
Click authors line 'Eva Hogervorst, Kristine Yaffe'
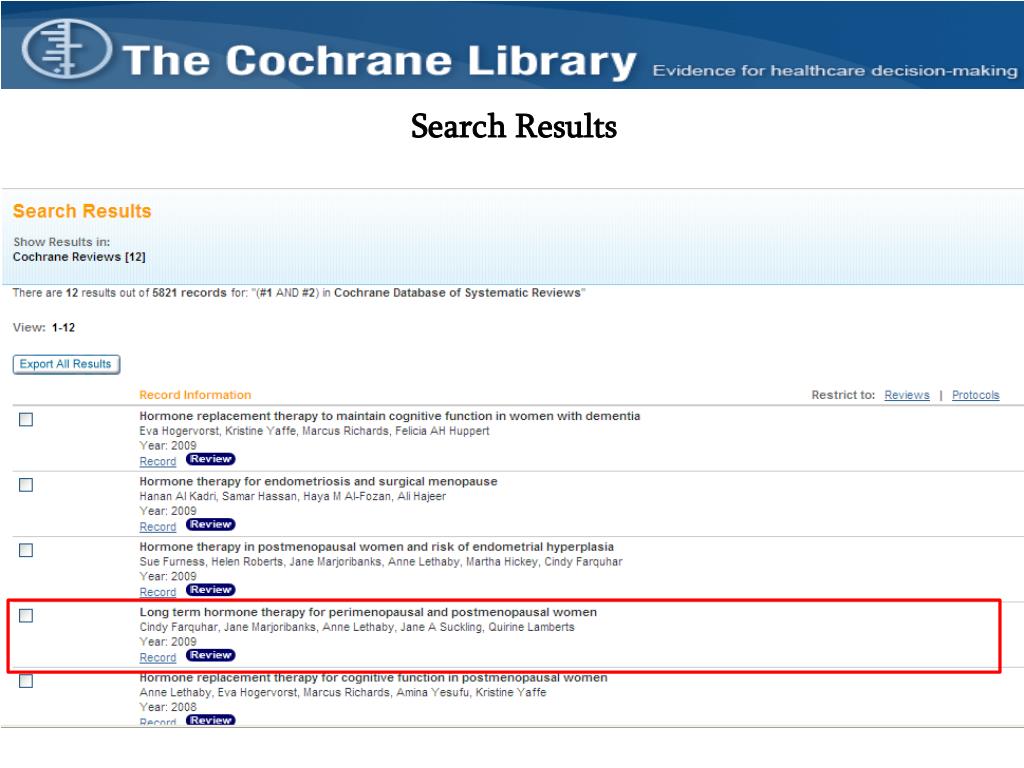pos(314,431)
